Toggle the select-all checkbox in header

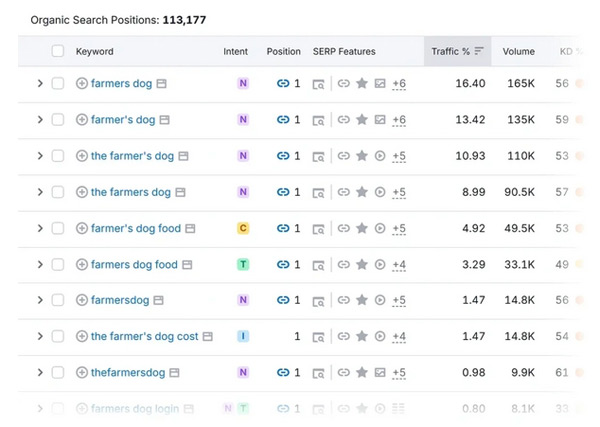57,51
